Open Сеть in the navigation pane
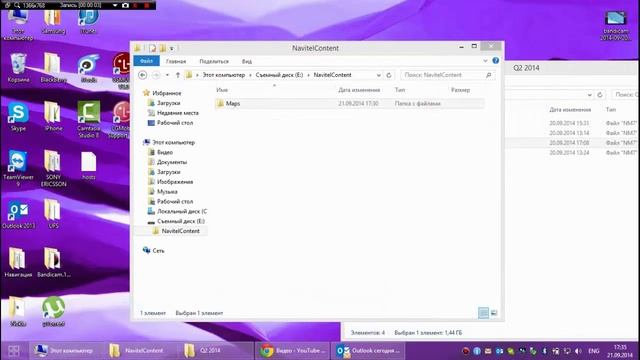 pos(158,251)
